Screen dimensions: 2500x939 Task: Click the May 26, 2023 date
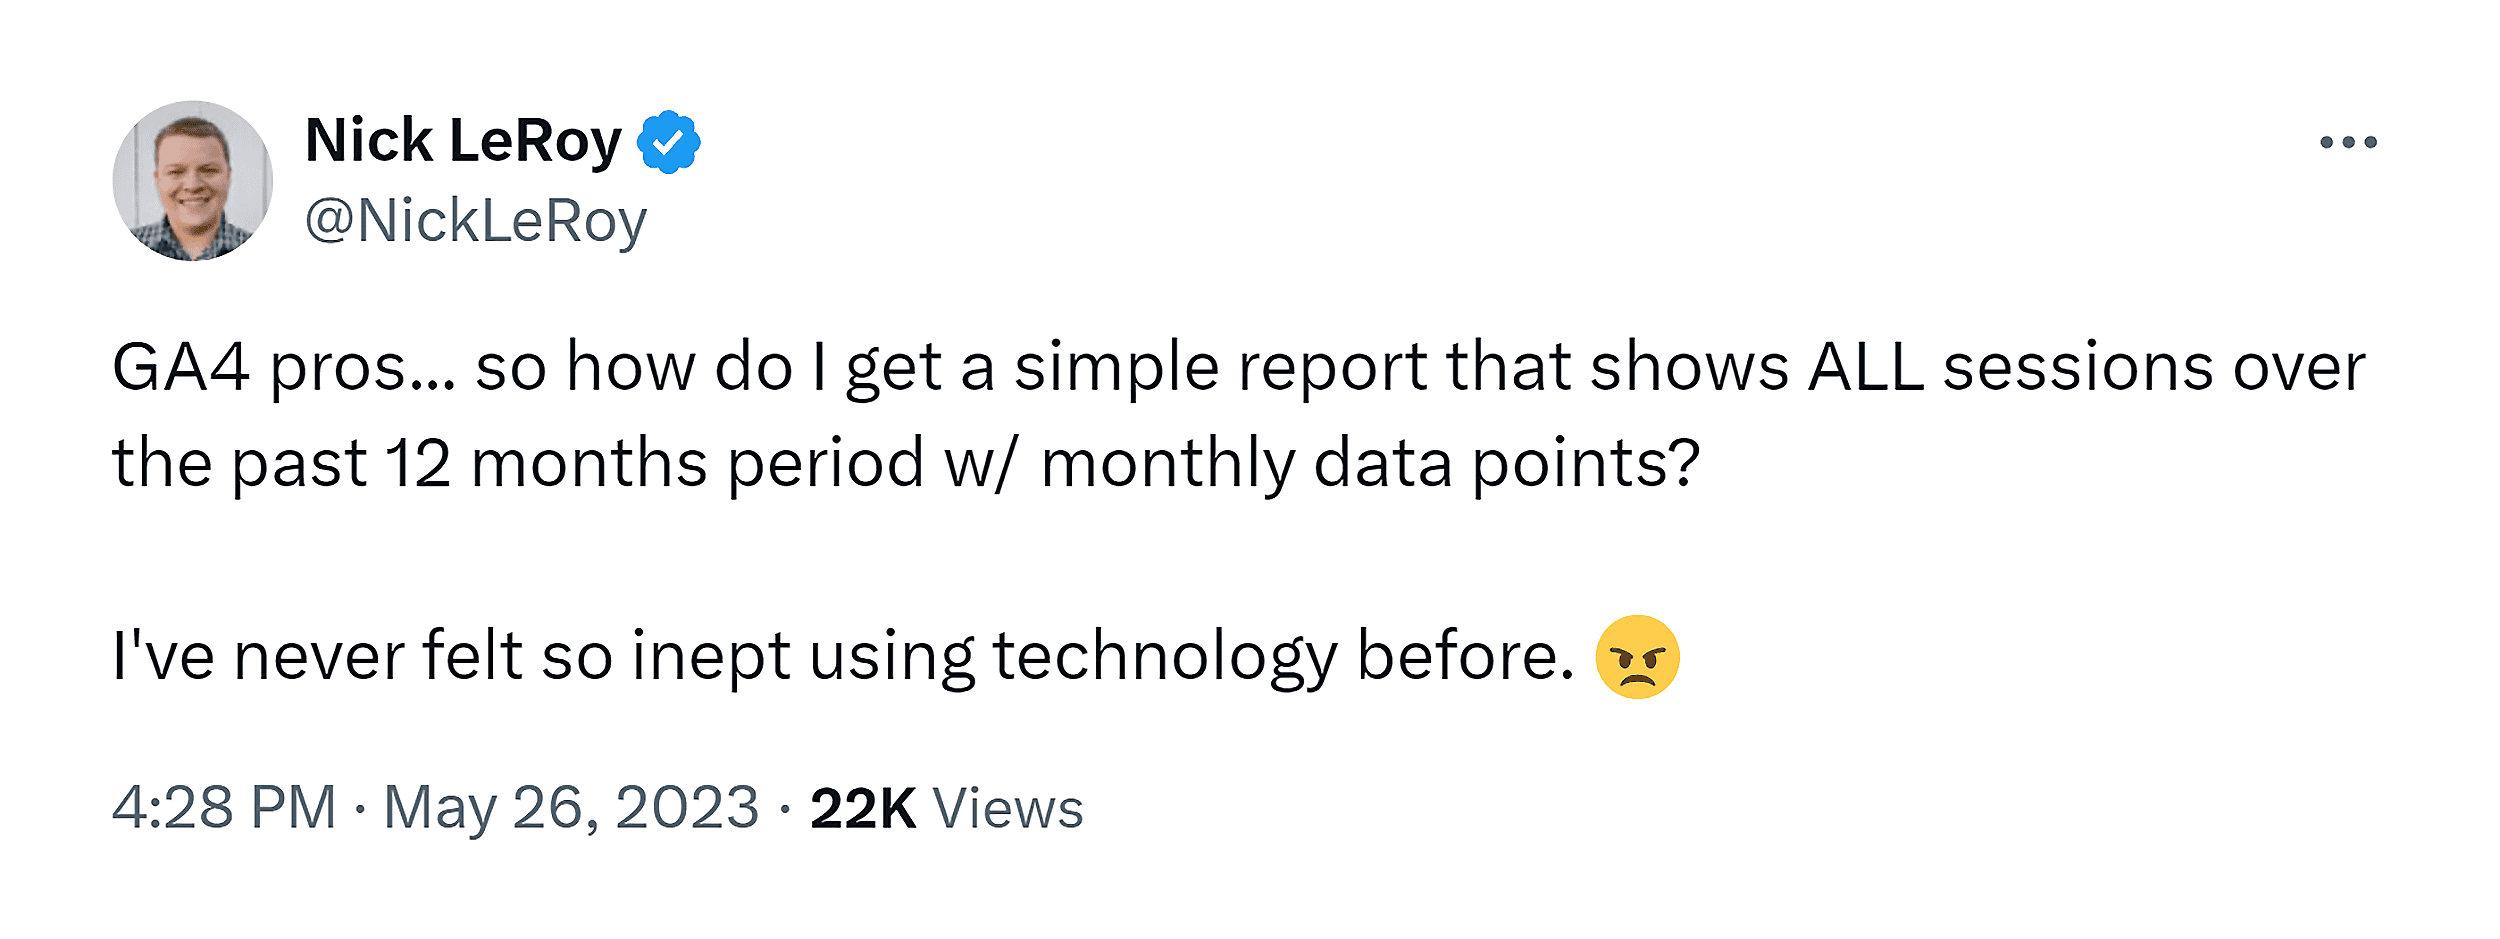click(571, 807)
